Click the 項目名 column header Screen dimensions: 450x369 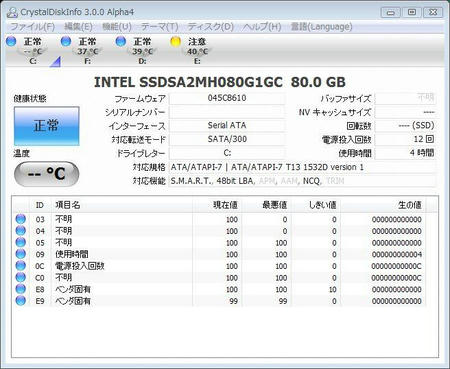coord(122,205)
